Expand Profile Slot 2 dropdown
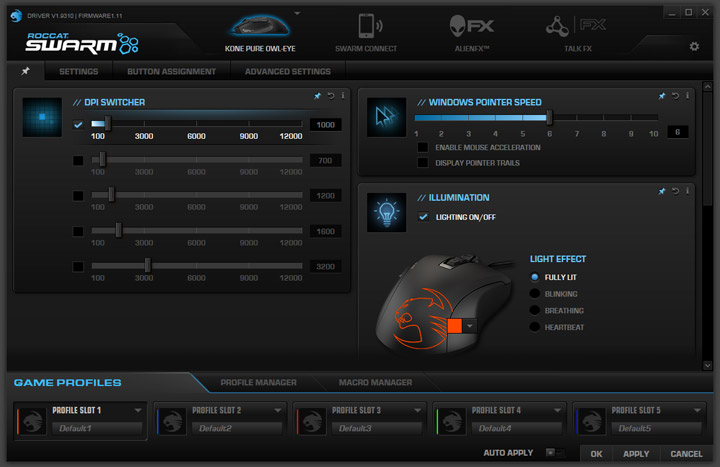The width and height of the screenshot is (720, 467). (x=278, y=410)
